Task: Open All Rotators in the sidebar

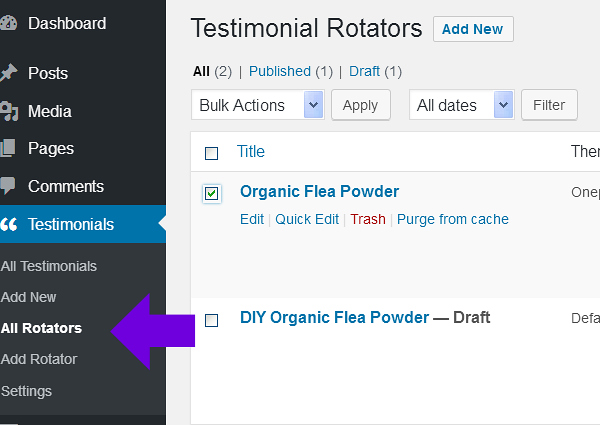Action: click(x=41, y=328)
